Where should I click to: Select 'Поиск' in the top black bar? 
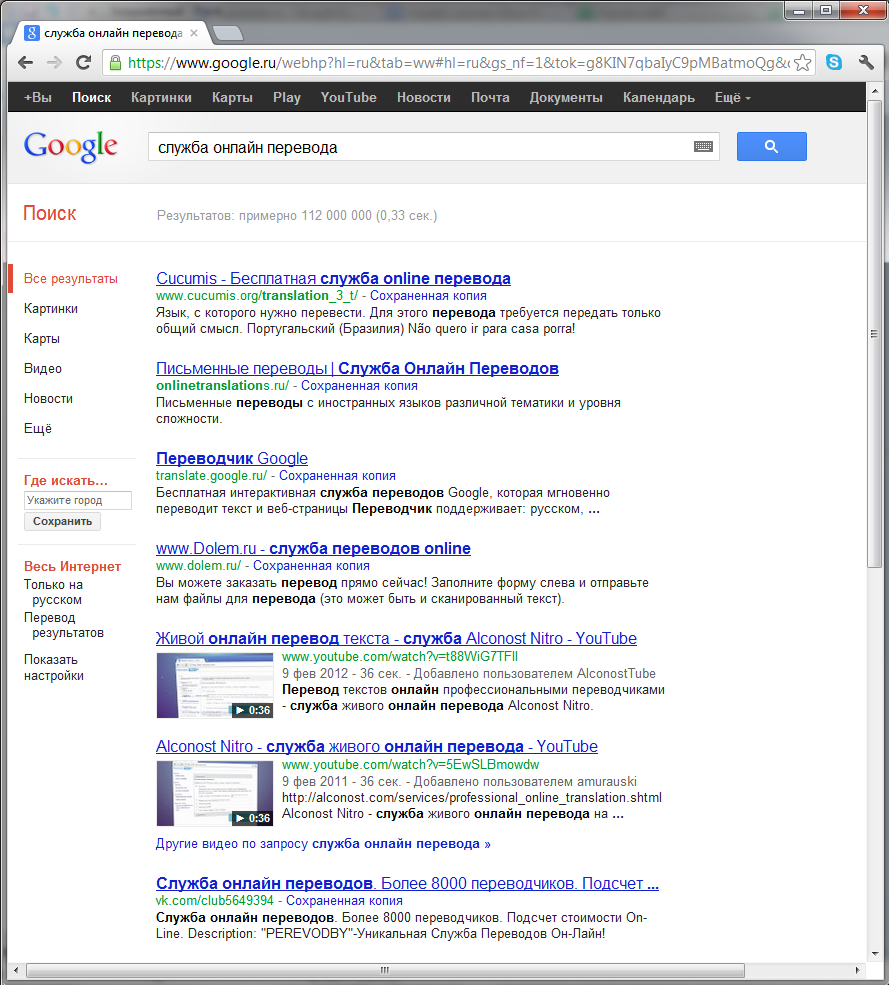coord(92,97)
